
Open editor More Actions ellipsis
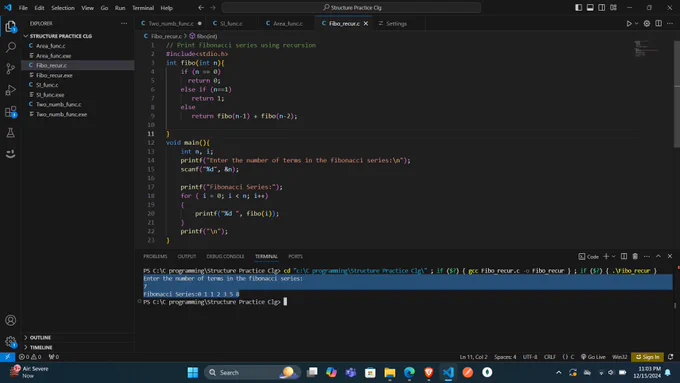pyautogui.click(x=670, y=23)
